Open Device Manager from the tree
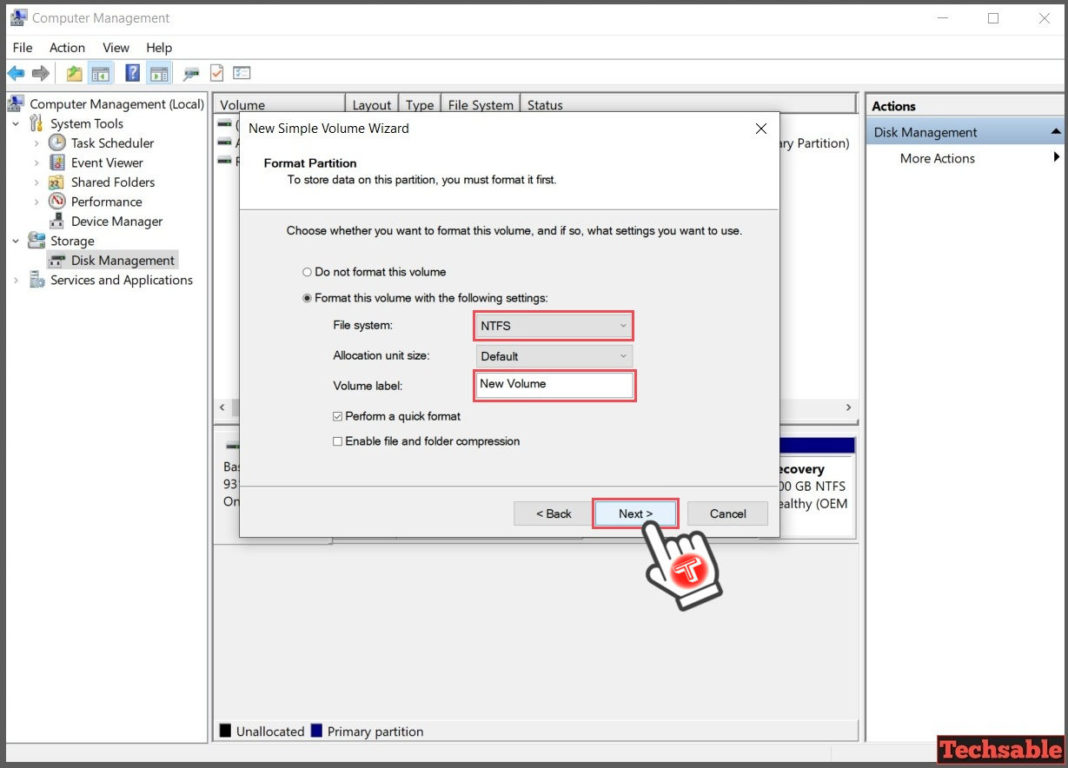1068x768 pixels. (x=116, y=221)
